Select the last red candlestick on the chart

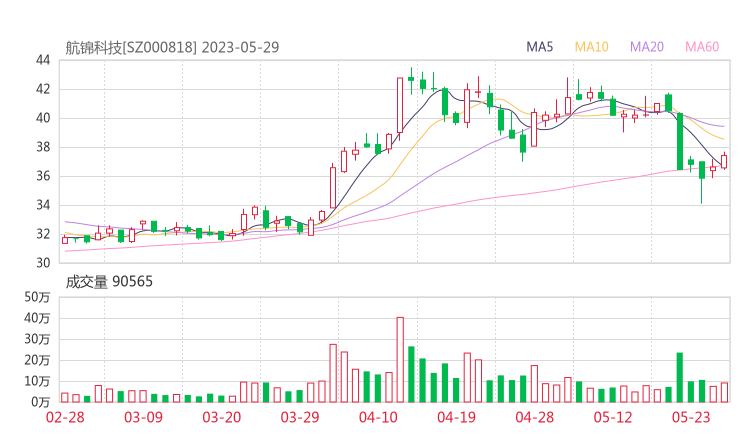pyautogui.click(x=724, y=161)
